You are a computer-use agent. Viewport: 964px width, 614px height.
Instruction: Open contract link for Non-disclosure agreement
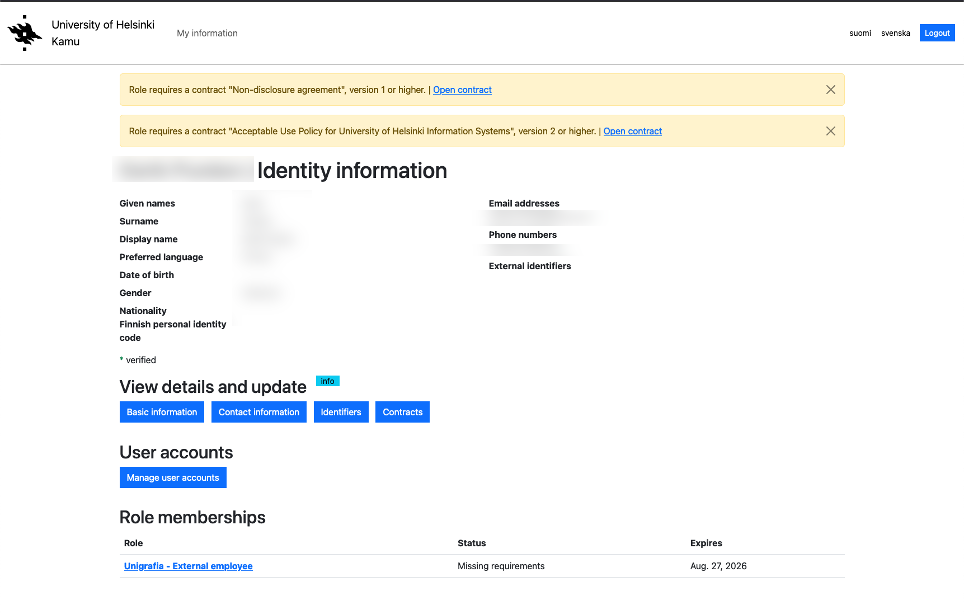pyautogui.click(x=462, y=90)
